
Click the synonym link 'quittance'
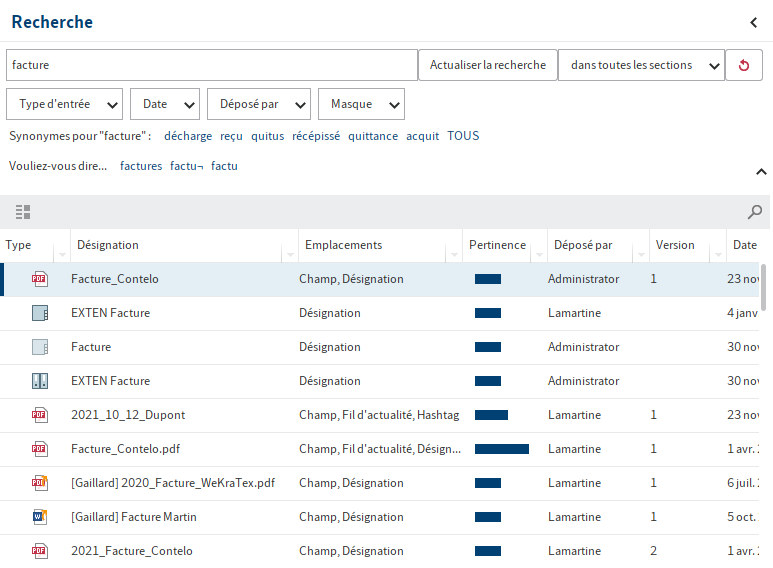pos(373,136)
